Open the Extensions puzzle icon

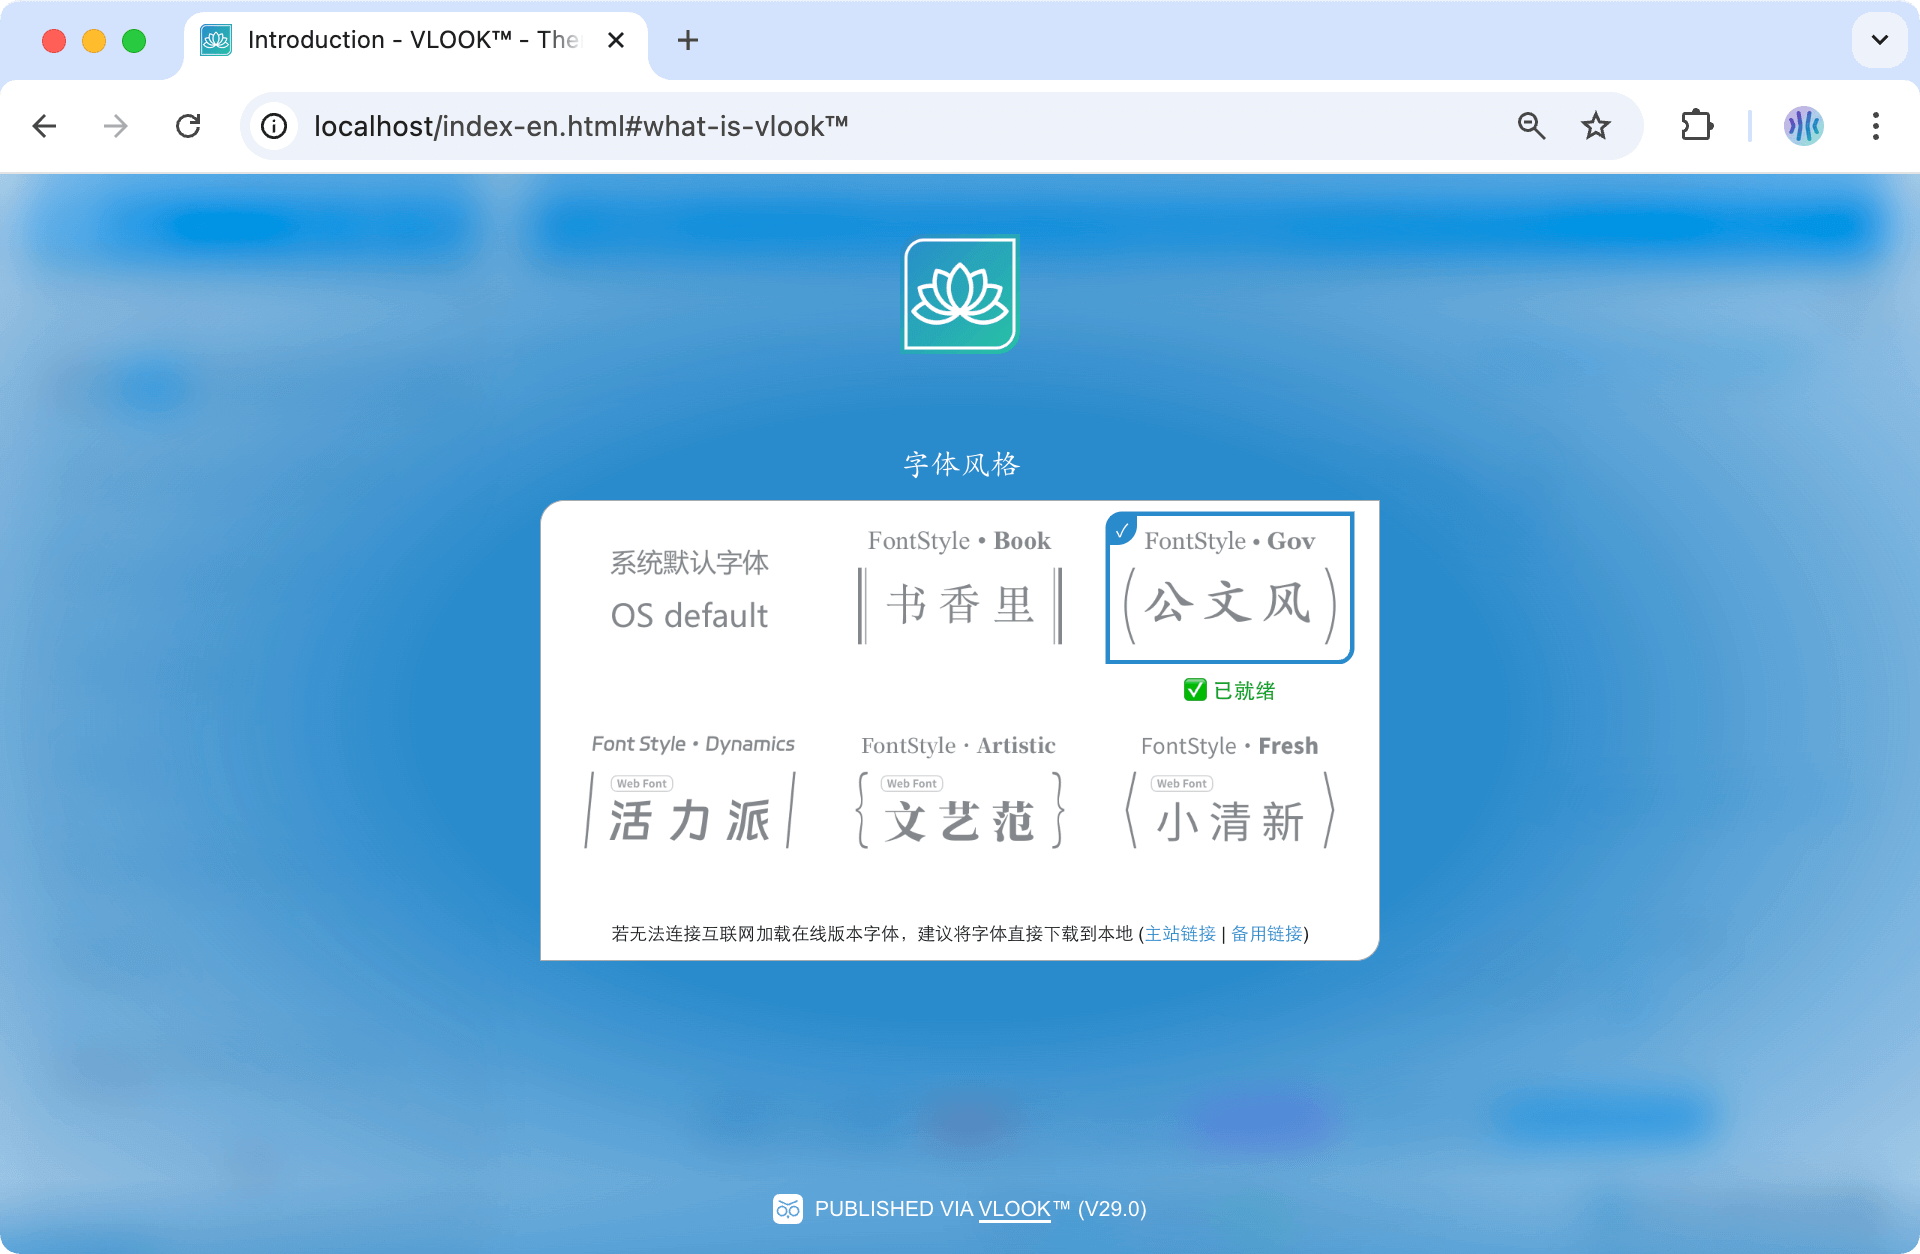(x=1697, y=126)
